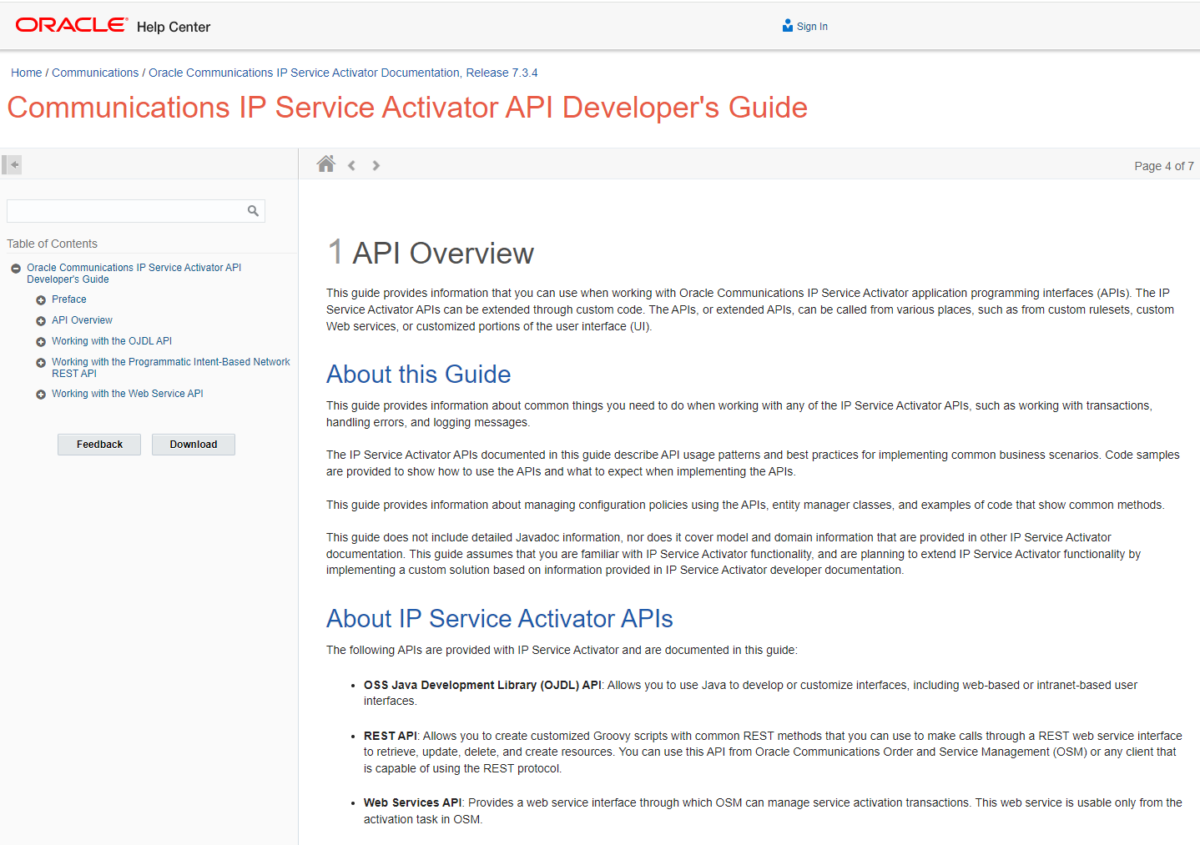Open API Overview in table of contents
This screenshot has width=1200, height=845.
click(x=82, y=320)
